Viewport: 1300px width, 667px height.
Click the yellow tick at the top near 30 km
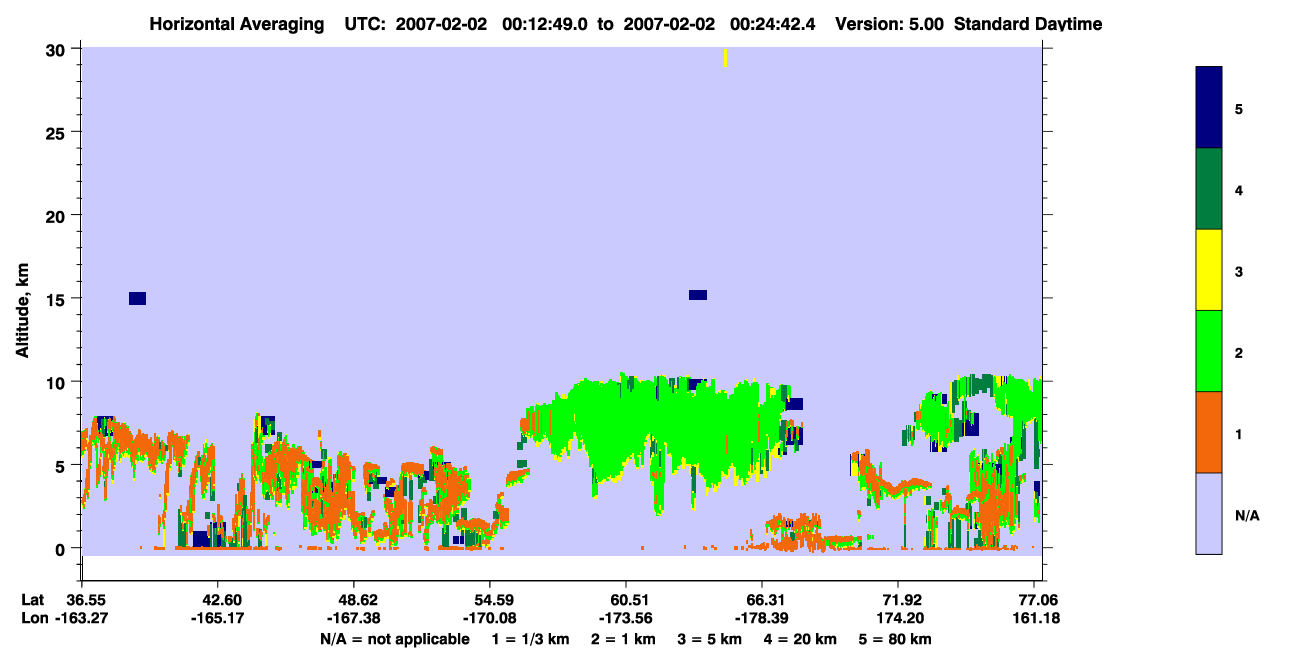click(725, 58)
